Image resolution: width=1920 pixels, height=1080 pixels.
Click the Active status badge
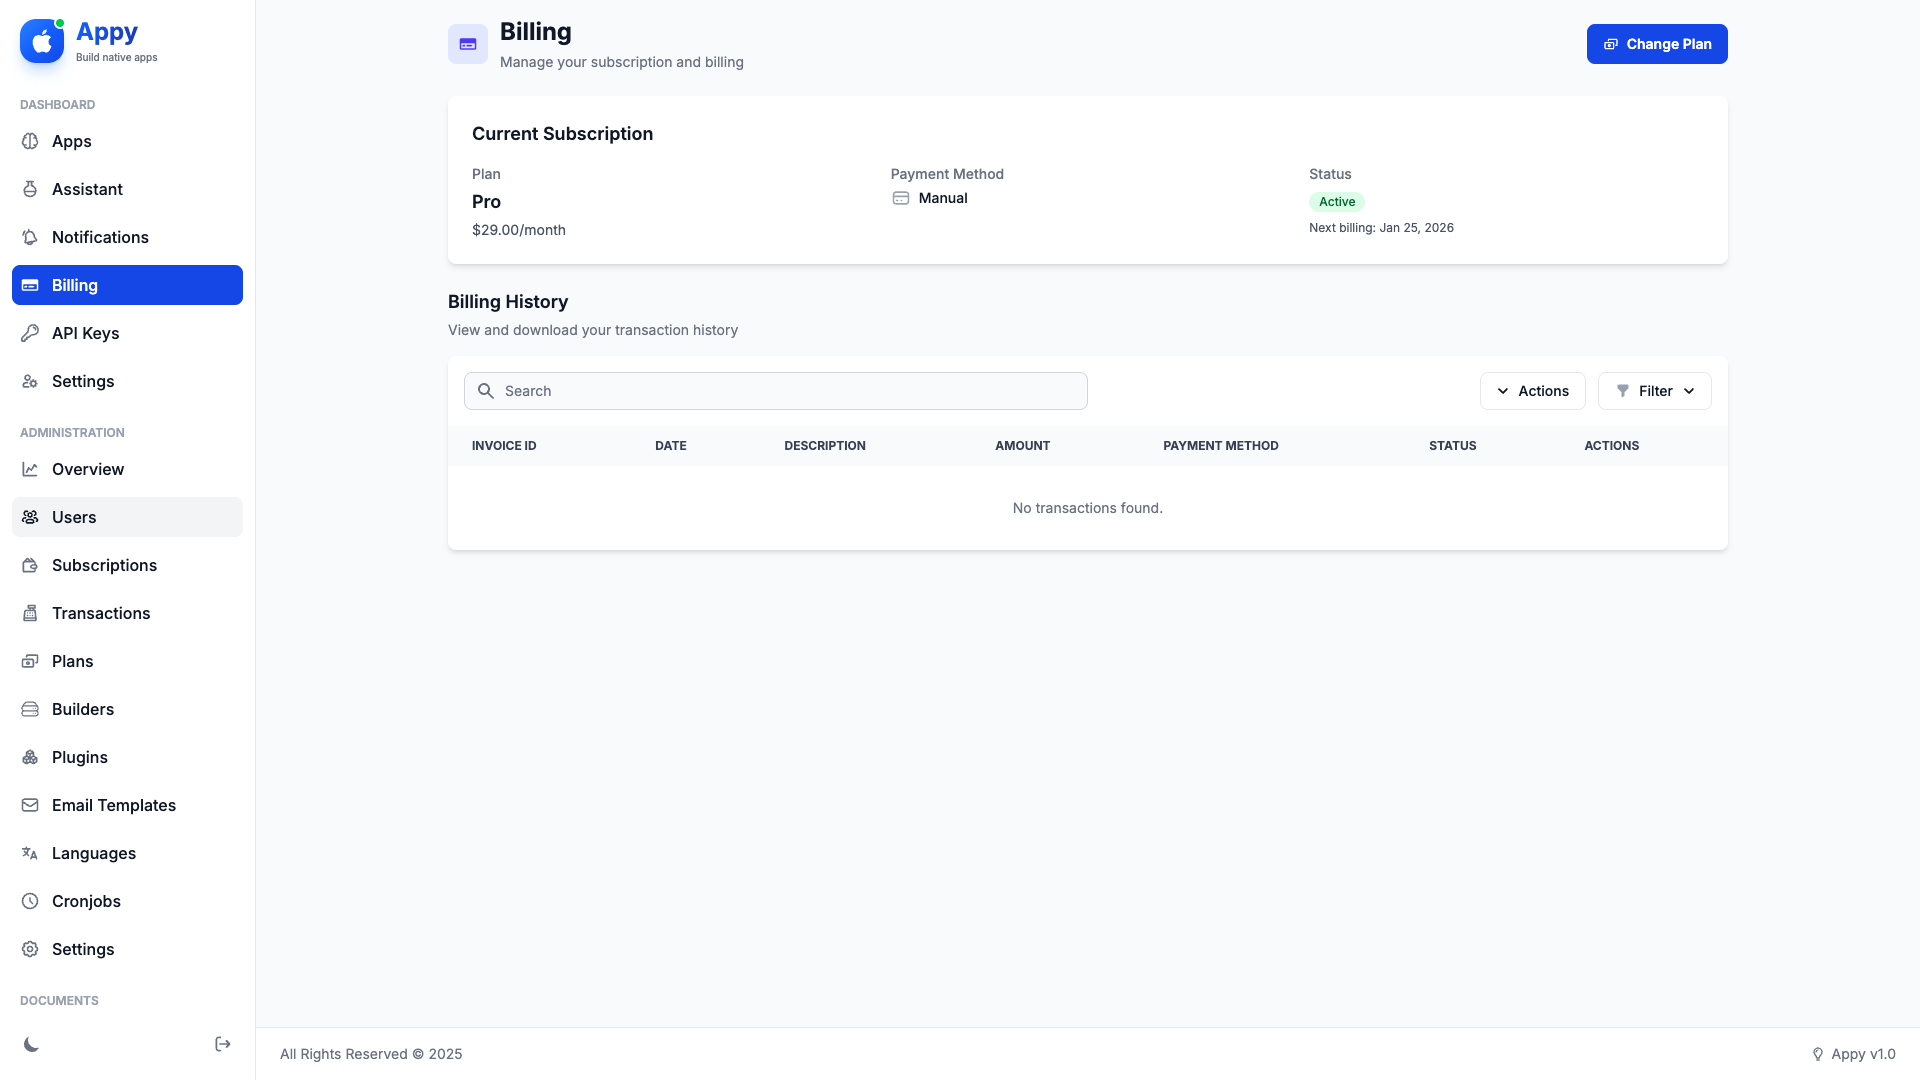pos(1337,201)
